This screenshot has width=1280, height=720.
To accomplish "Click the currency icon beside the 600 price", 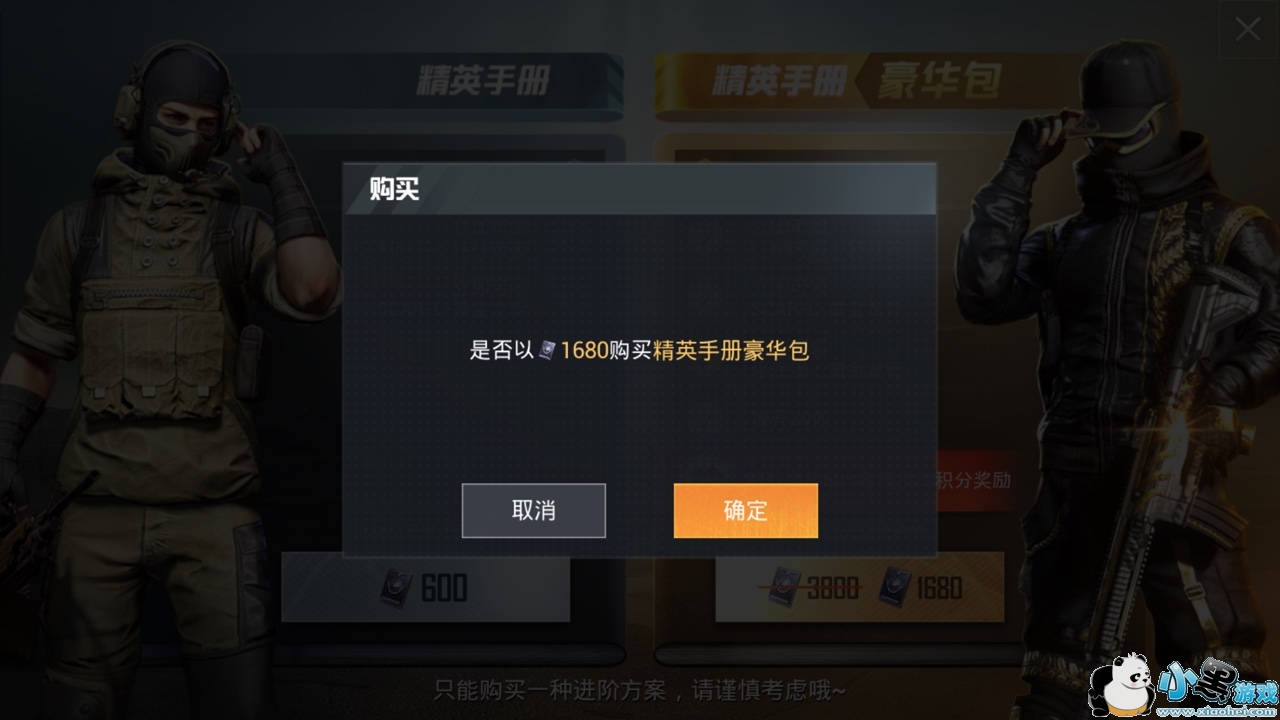I will click(x=397, y=588).
